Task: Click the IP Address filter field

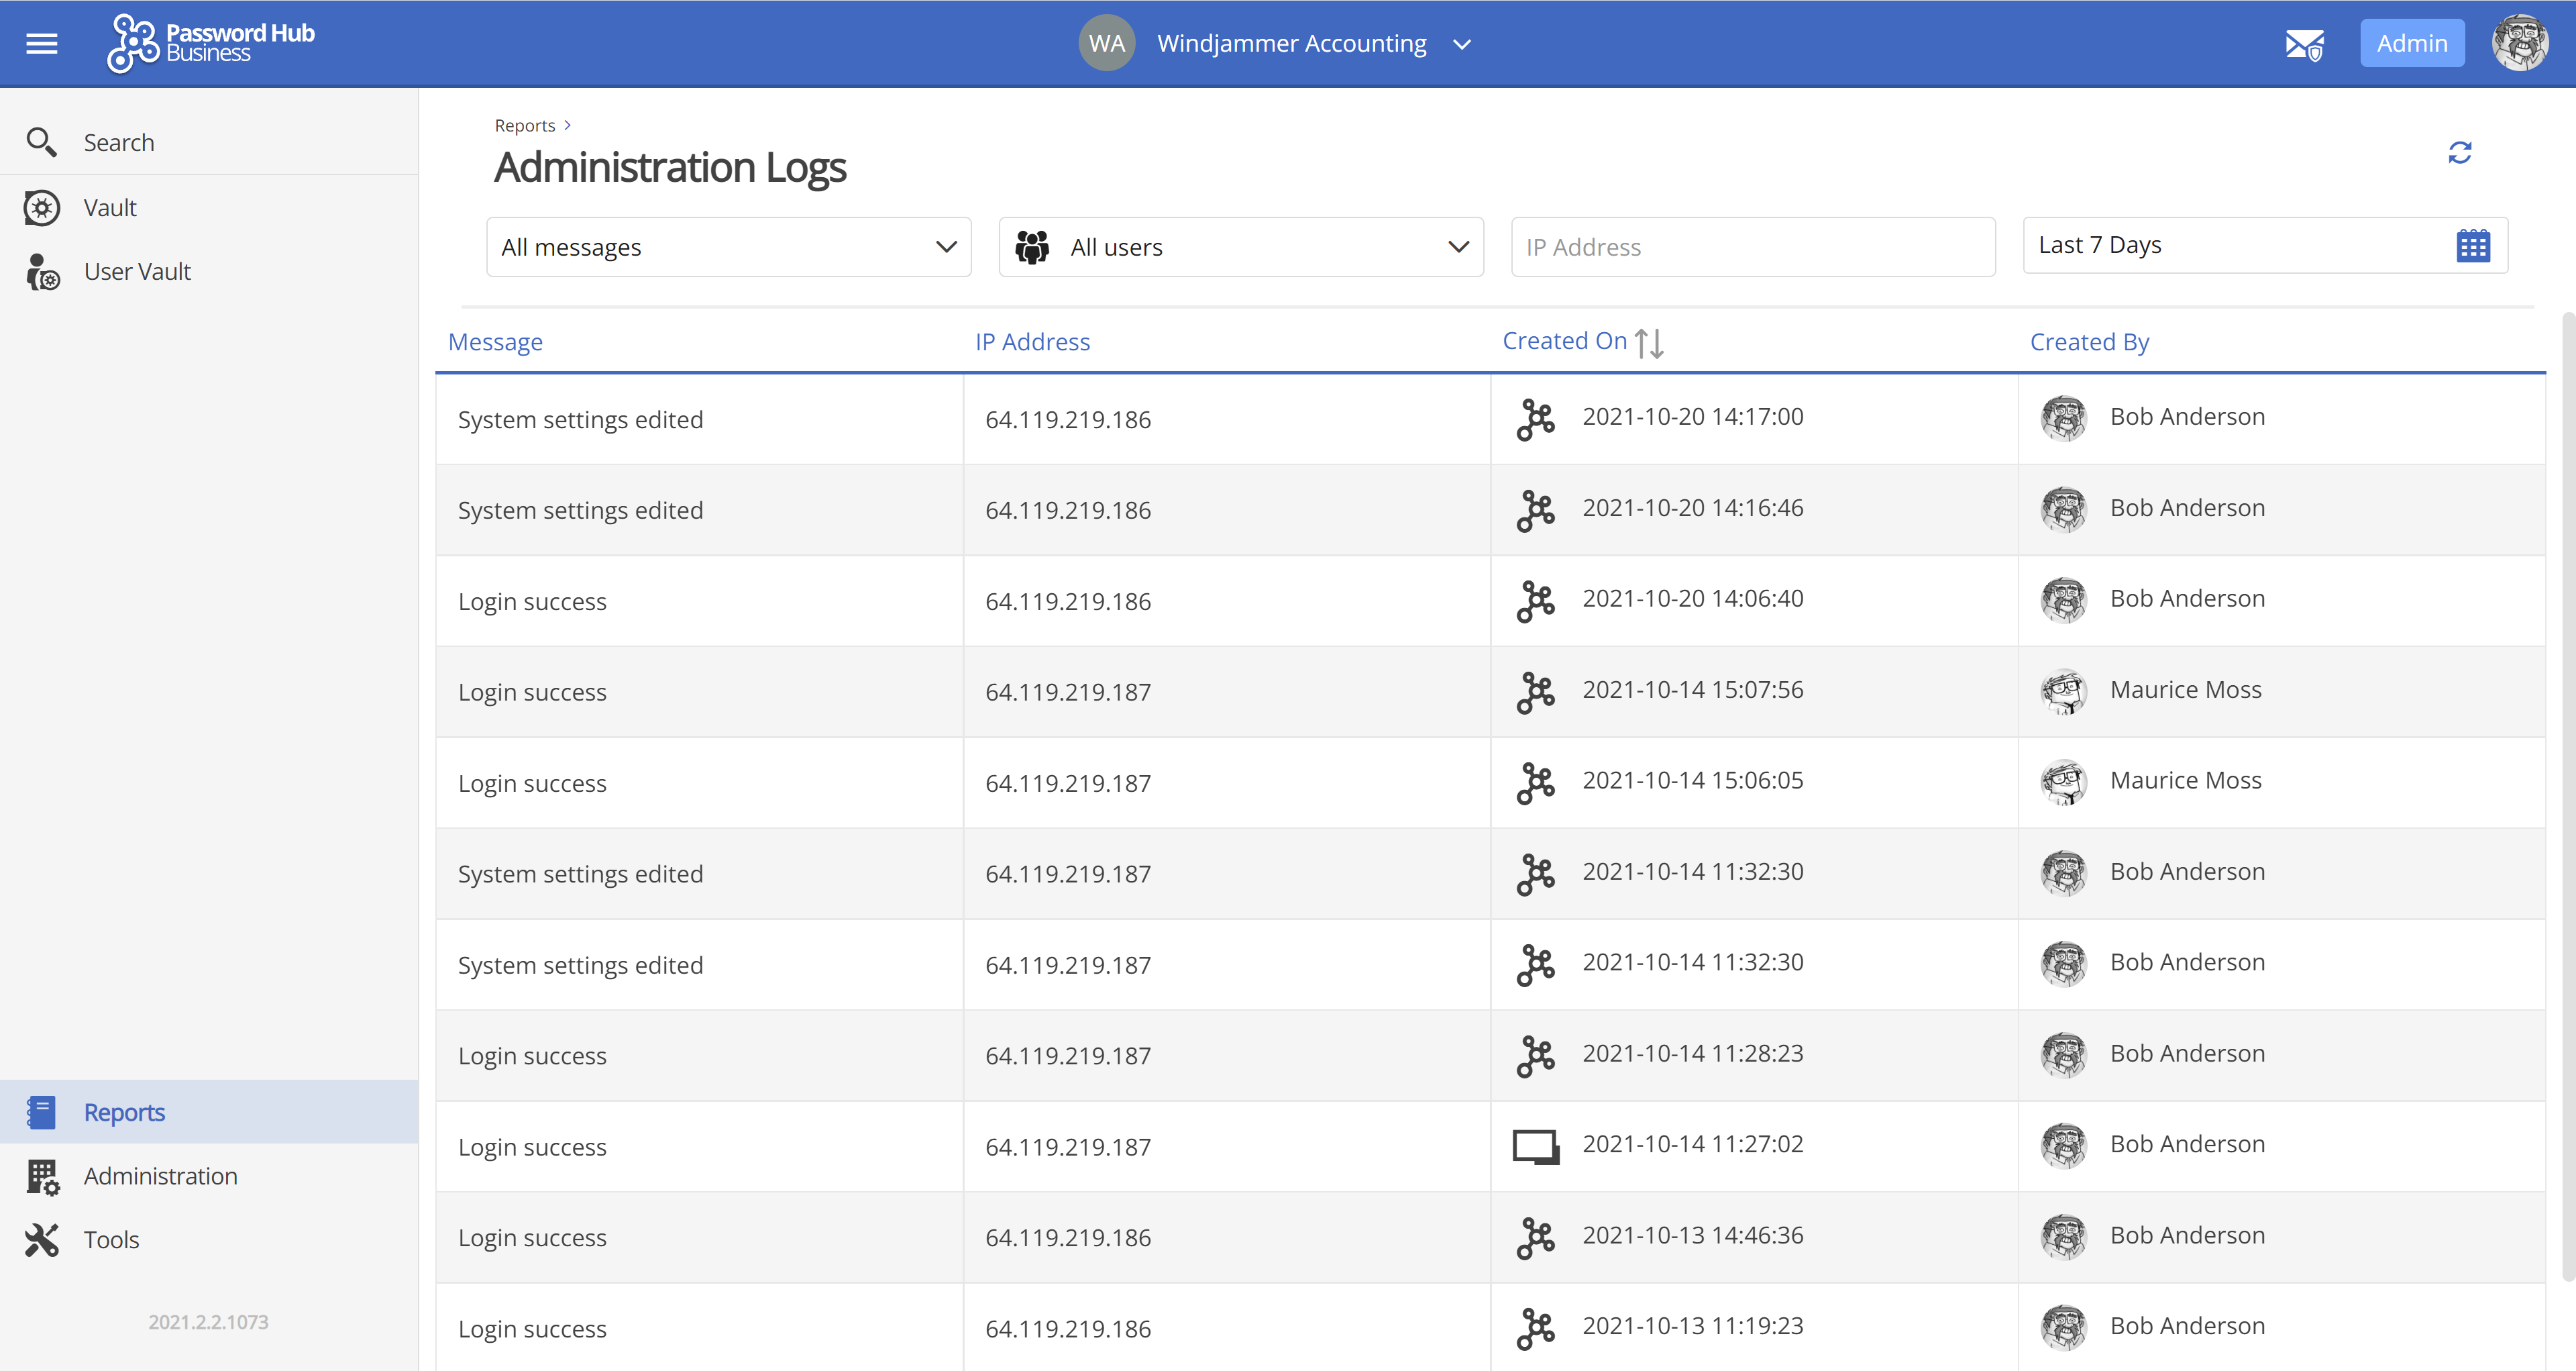Action: pyautogui.click(x=1752, y=246)
